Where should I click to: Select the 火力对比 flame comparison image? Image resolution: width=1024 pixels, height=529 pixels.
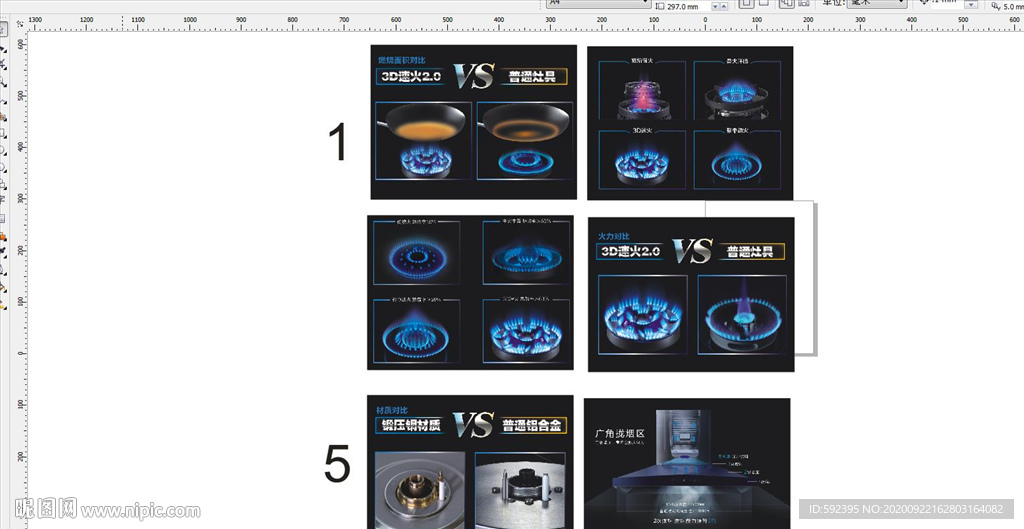[x=691, y=295]
